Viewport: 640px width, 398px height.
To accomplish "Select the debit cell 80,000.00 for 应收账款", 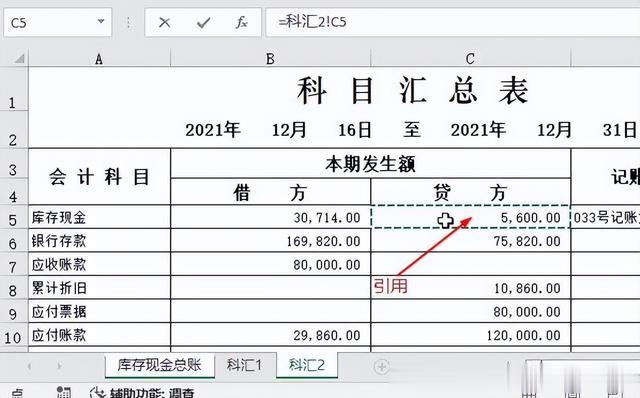I will (270, 264).
